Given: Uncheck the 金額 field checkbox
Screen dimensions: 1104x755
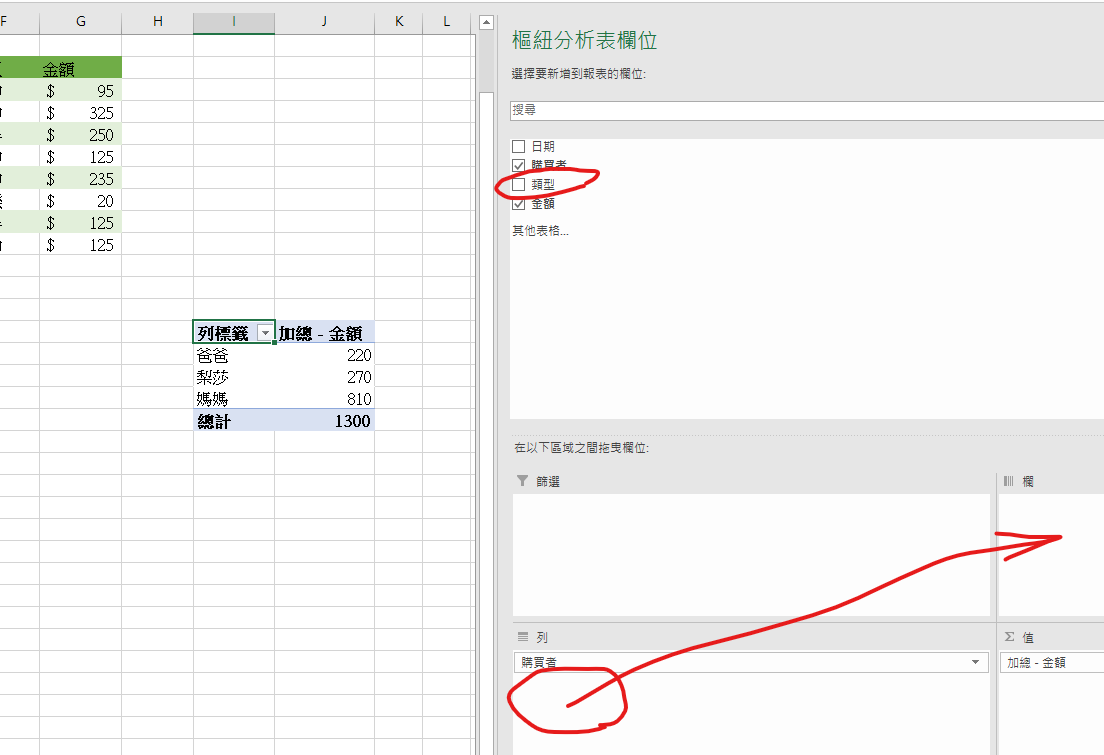Looking at the screenshot, I should [518, 203].
